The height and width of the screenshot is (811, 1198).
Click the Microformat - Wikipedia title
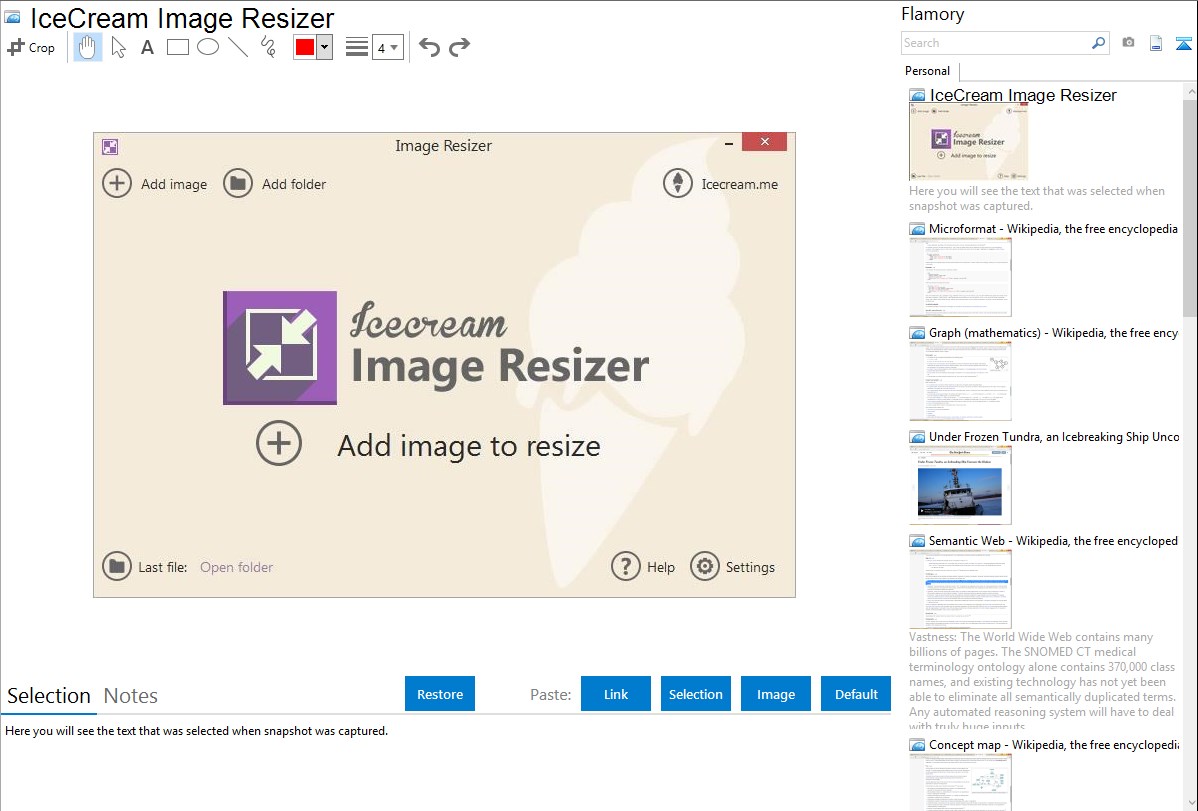coord(1053,229)
